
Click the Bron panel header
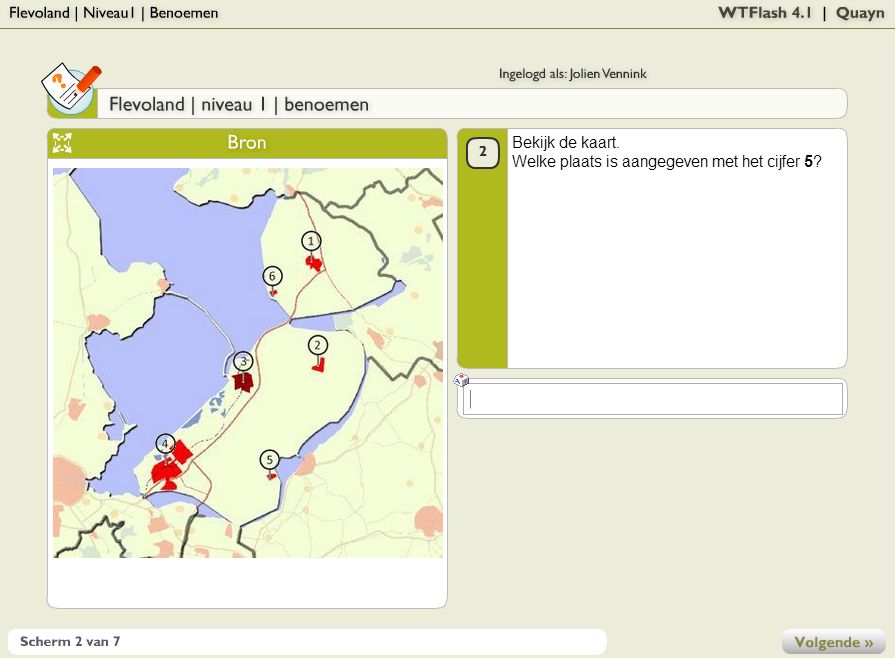click(247, 143)
